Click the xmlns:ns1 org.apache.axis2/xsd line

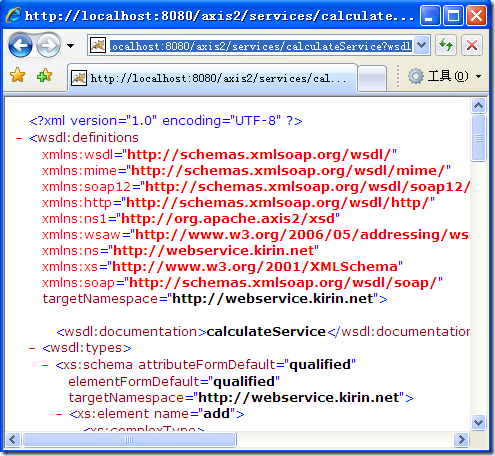coord(191,219)
